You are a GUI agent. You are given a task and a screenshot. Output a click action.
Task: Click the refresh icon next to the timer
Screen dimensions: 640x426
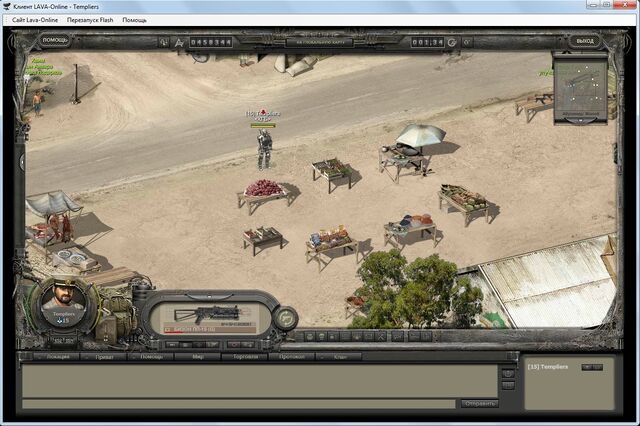[x=452, y=42]
